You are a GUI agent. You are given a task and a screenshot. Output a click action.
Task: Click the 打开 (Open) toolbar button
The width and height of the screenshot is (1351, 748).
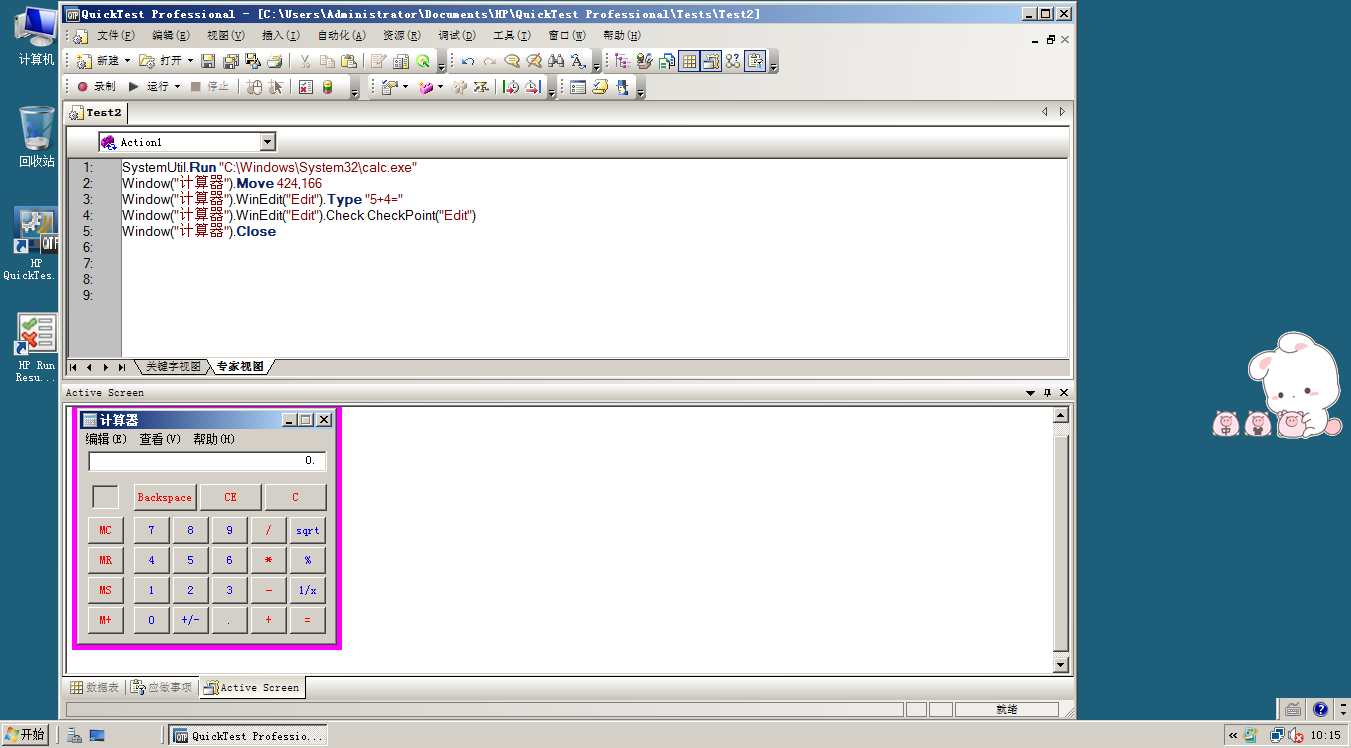(161, 61)
